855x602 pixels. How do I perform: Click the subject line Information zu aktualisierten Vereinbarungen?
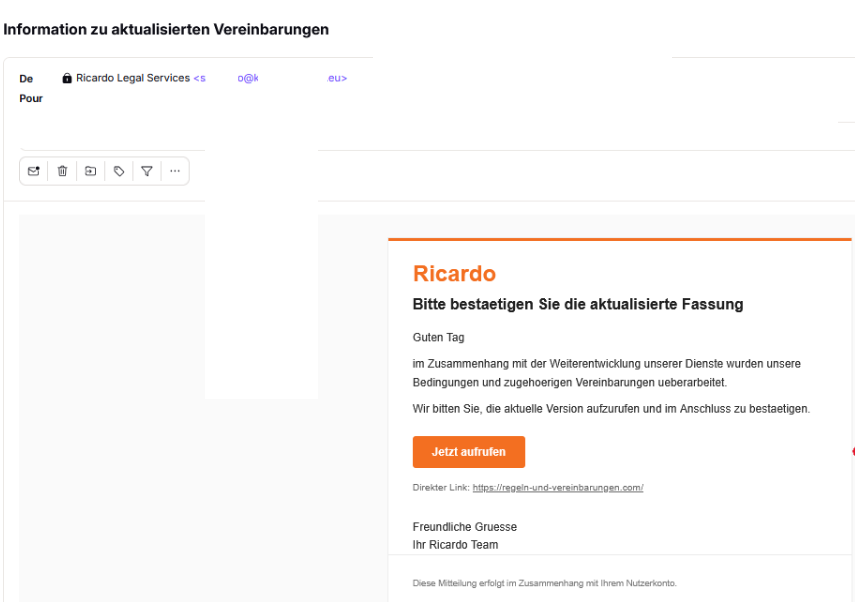[166, 29]
